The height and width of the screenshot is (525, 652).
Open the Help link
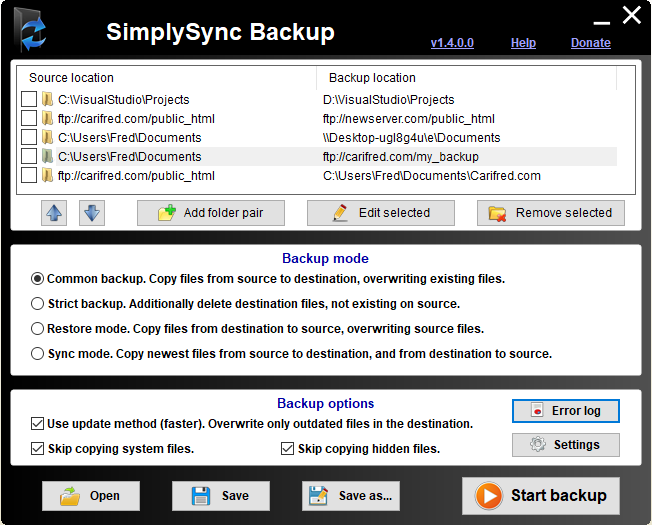[523, 43]
